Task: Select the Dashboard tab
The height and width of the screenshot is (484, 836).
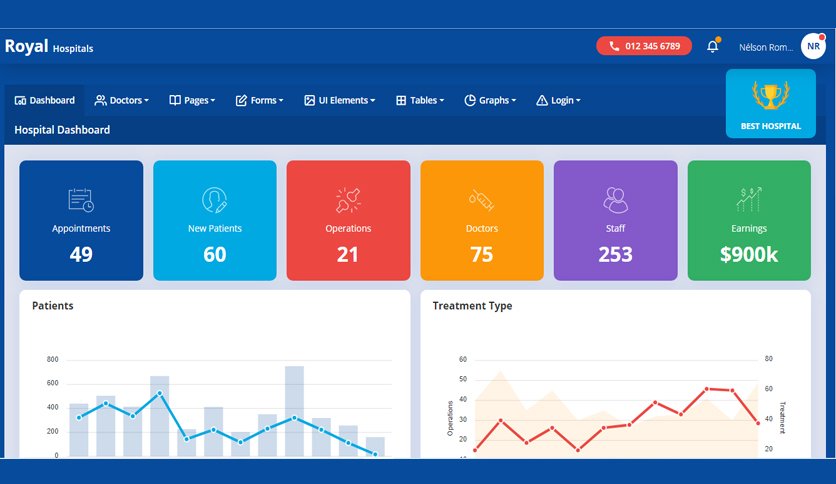Action: [45, 100]
